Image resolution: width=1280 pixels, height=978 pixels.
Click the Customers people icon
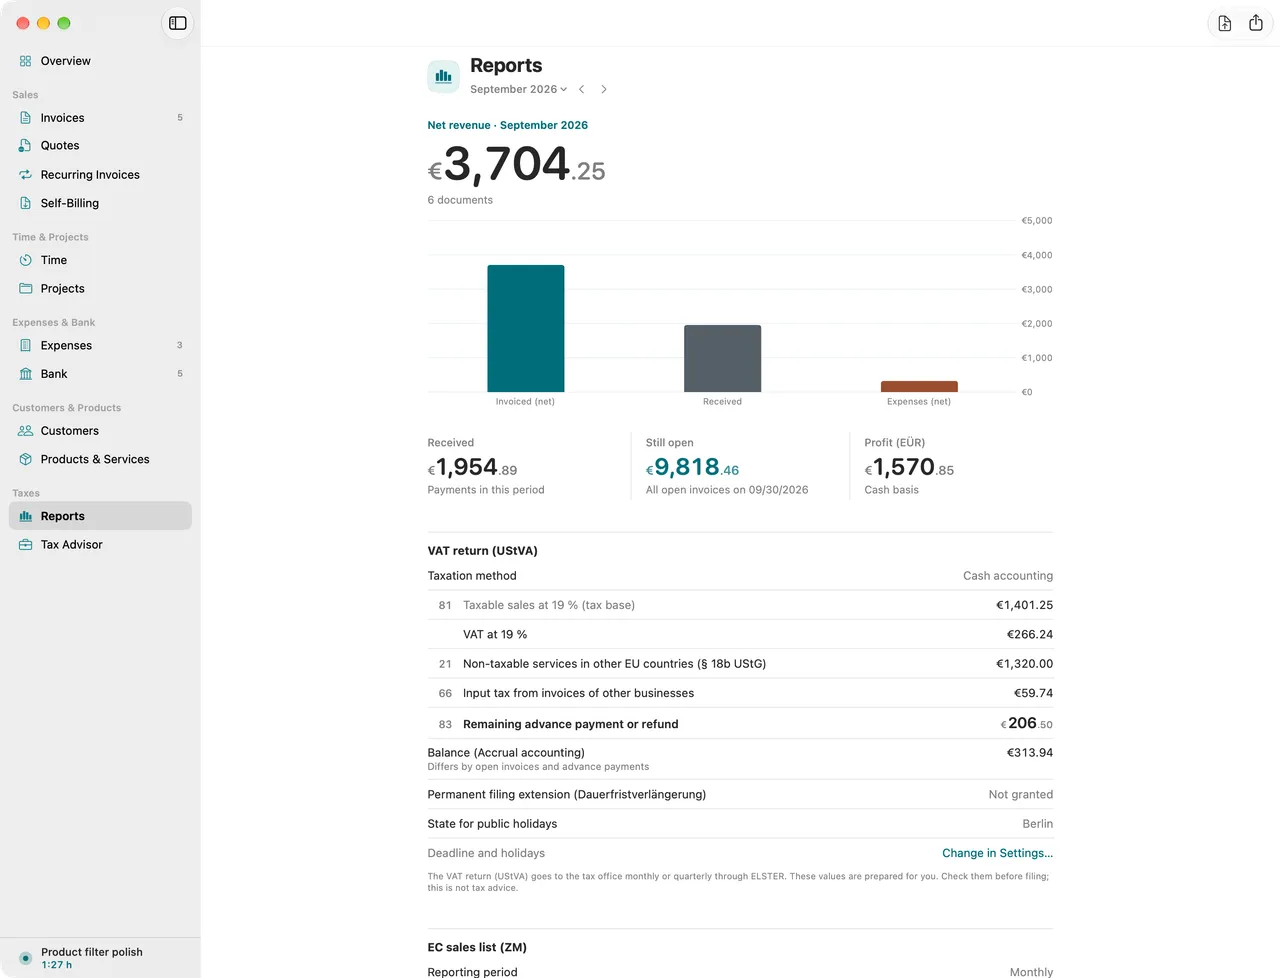pos(26,431)
